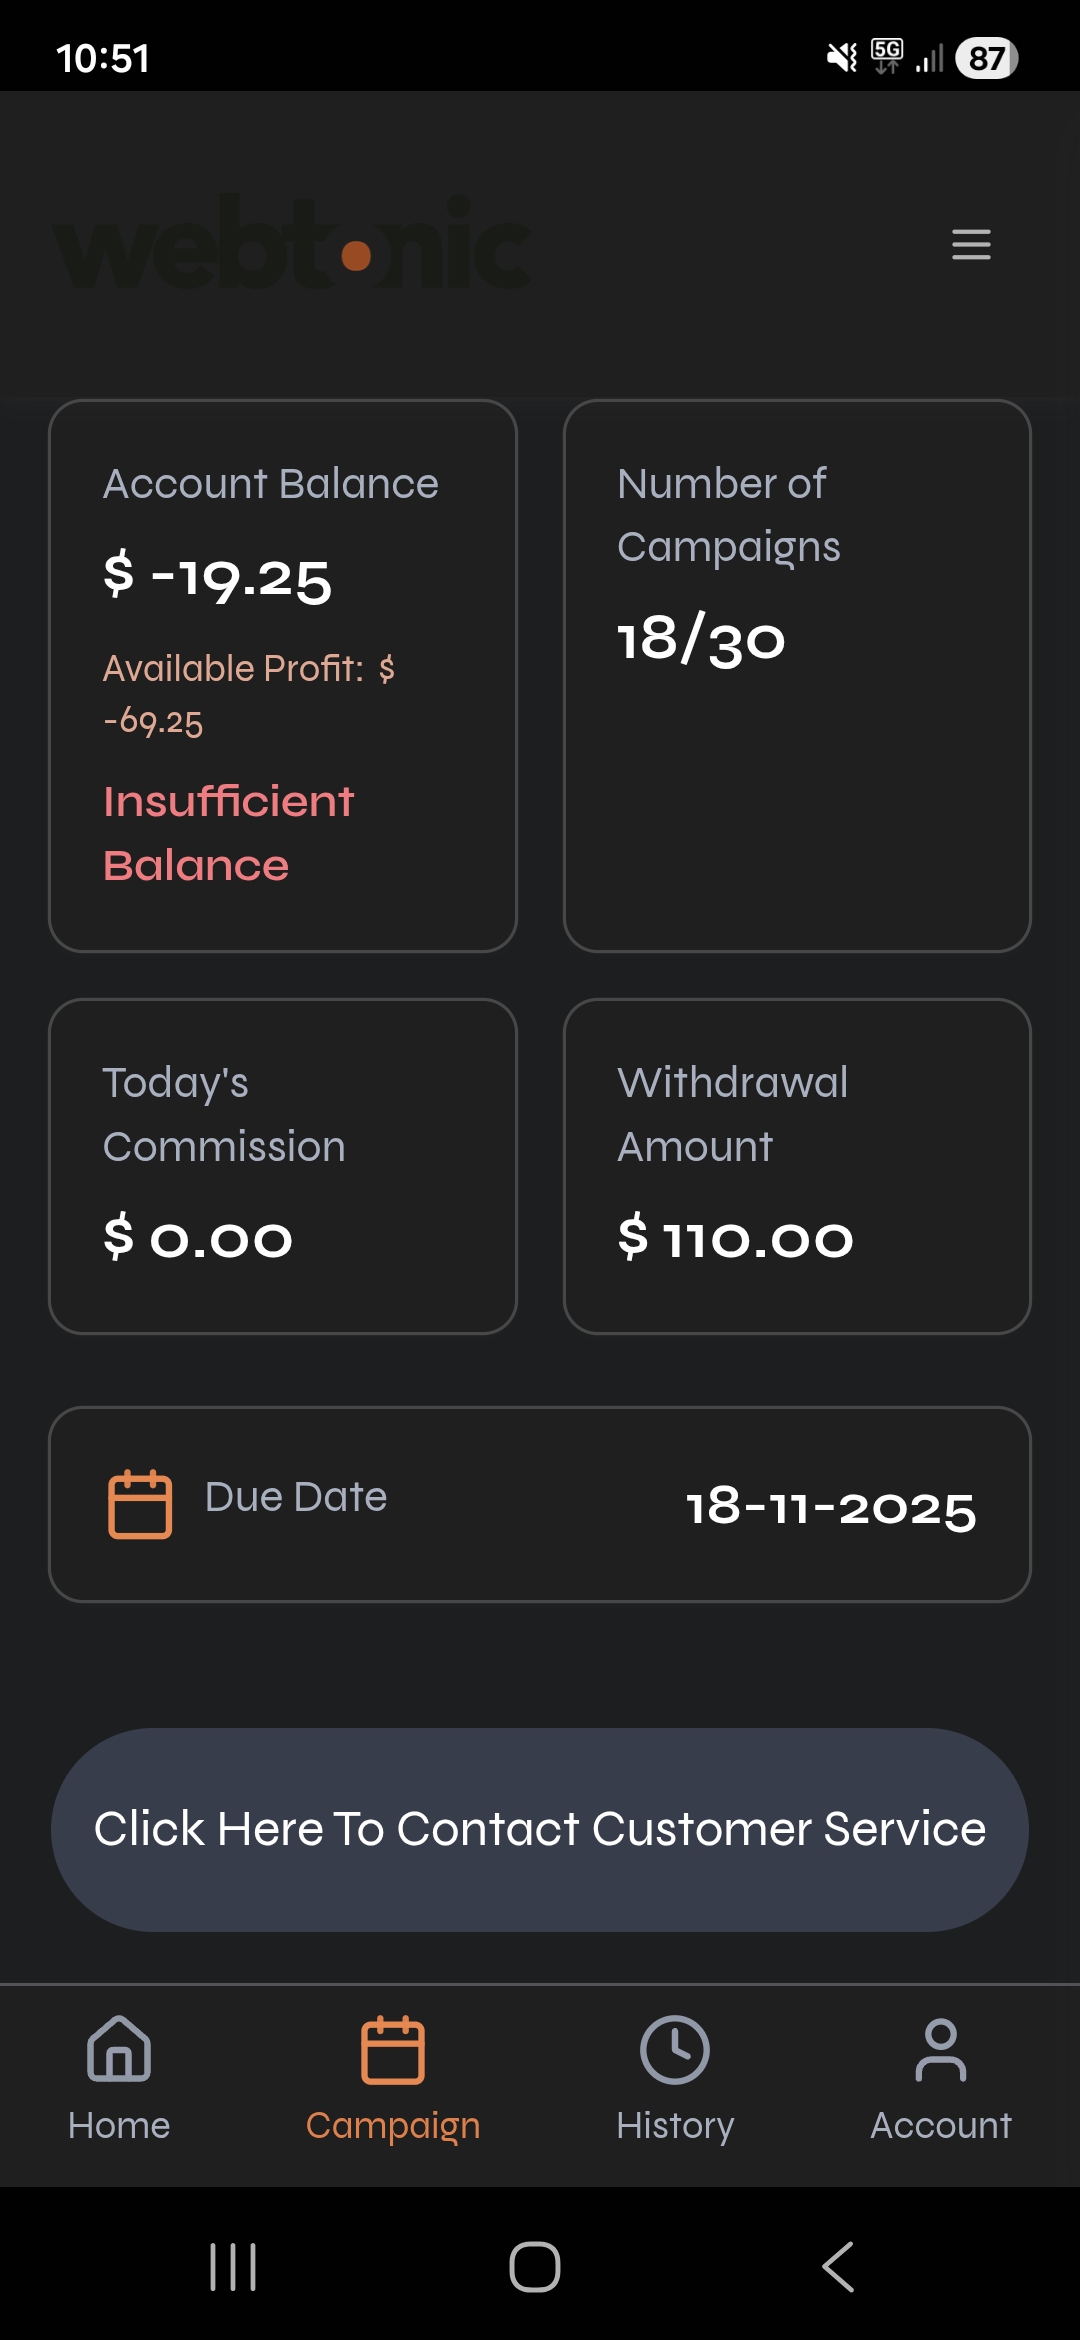Switch to the Account tab label
Viewport: 1080px width, 2340px height.
pos(941,2125)
